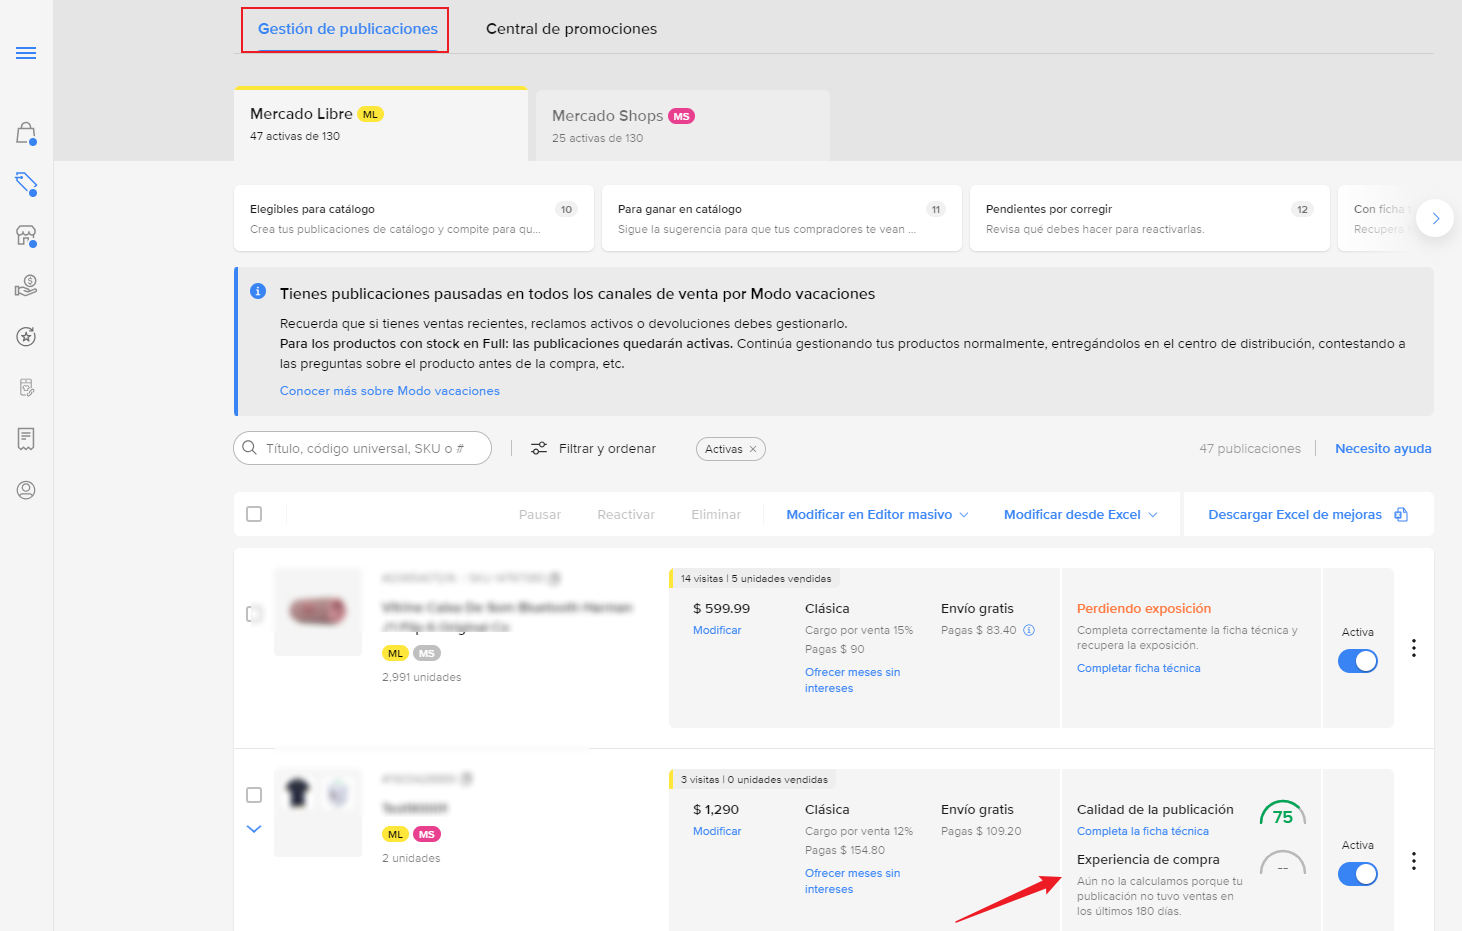Open Modificar en Editor masivo dropdown
Viewport: 1462px width, 931px height.
tap(877, 514)
